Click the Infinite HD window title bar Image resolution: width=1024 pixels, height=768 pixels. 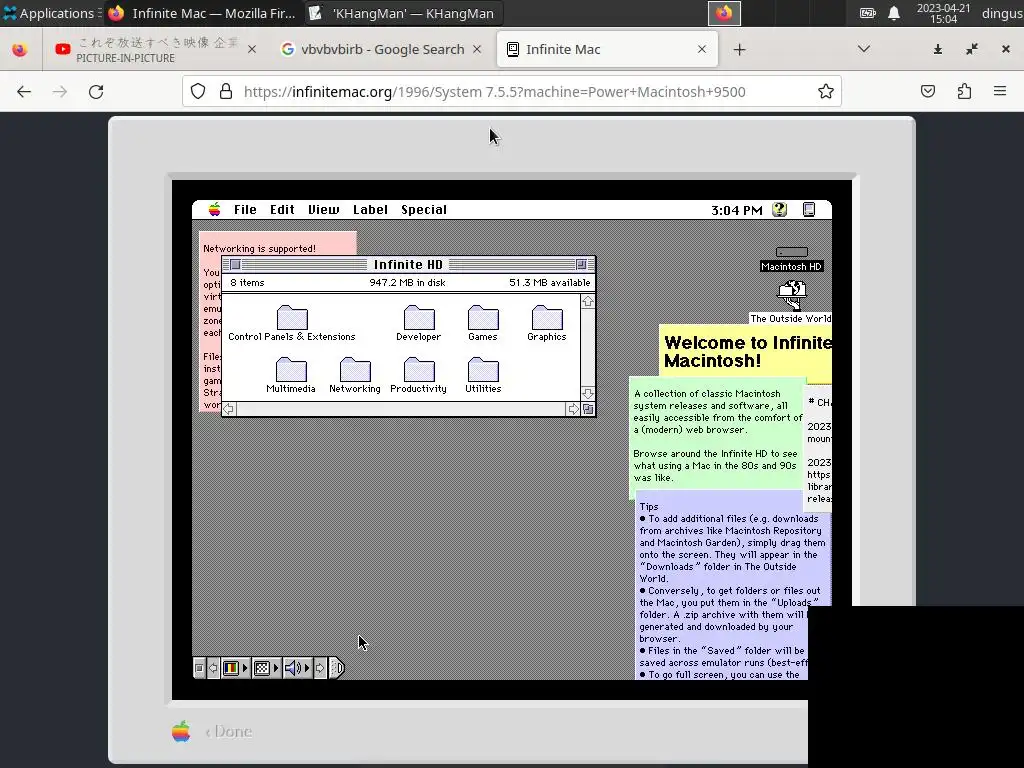[408, 264]
